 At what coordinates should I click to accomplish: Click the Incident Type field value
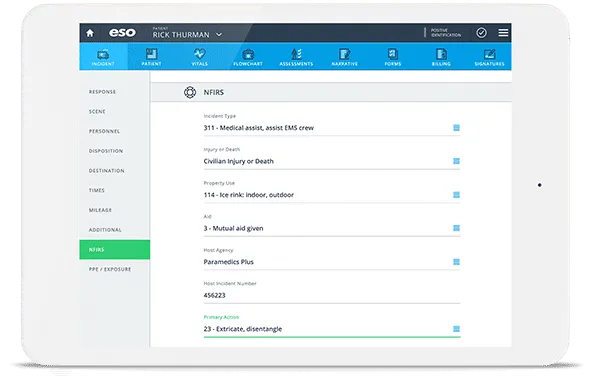click(259, 128)
